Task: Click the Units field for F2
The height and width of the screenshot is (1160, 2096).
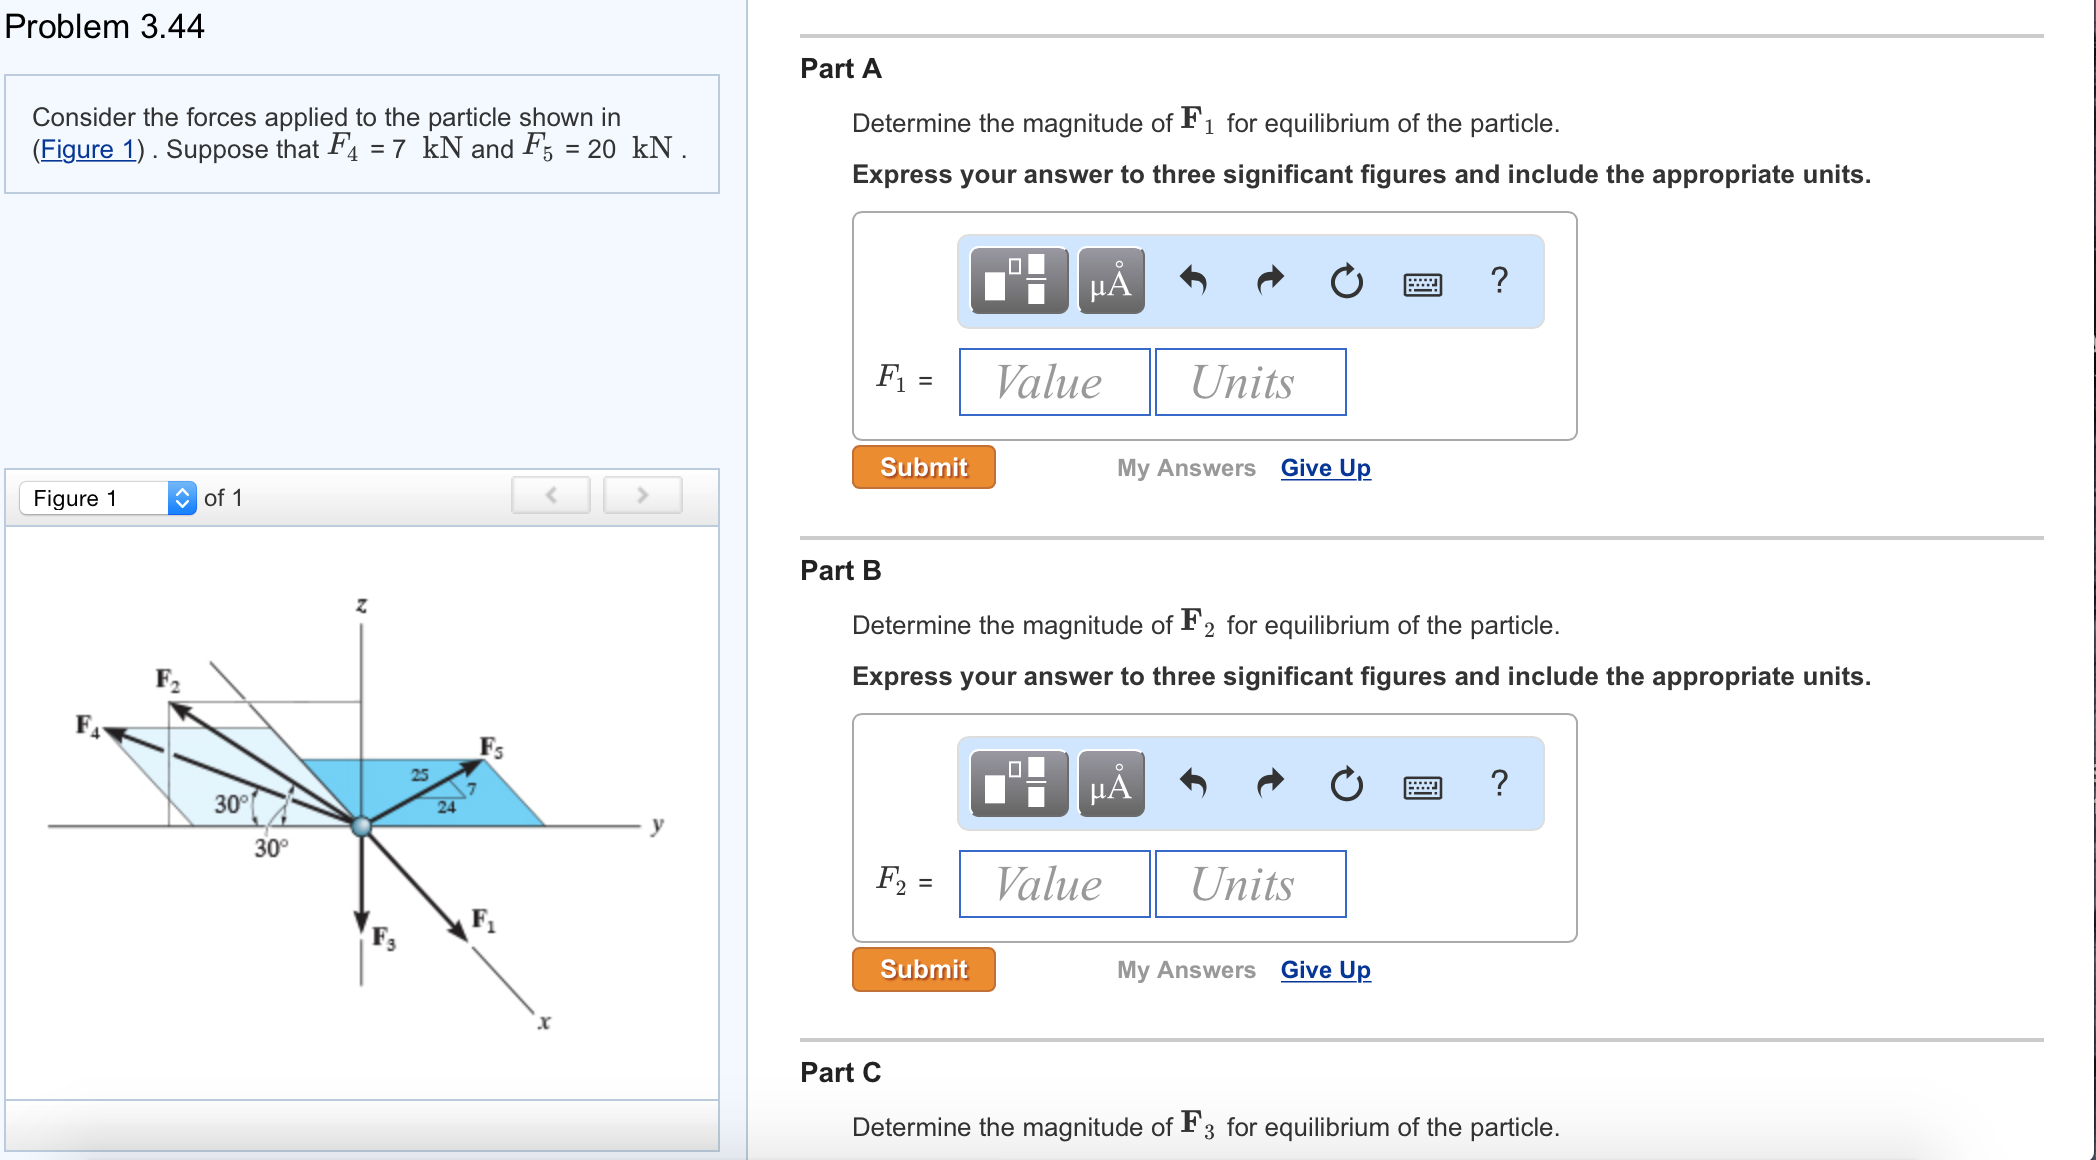Action: pos(1250,883)
